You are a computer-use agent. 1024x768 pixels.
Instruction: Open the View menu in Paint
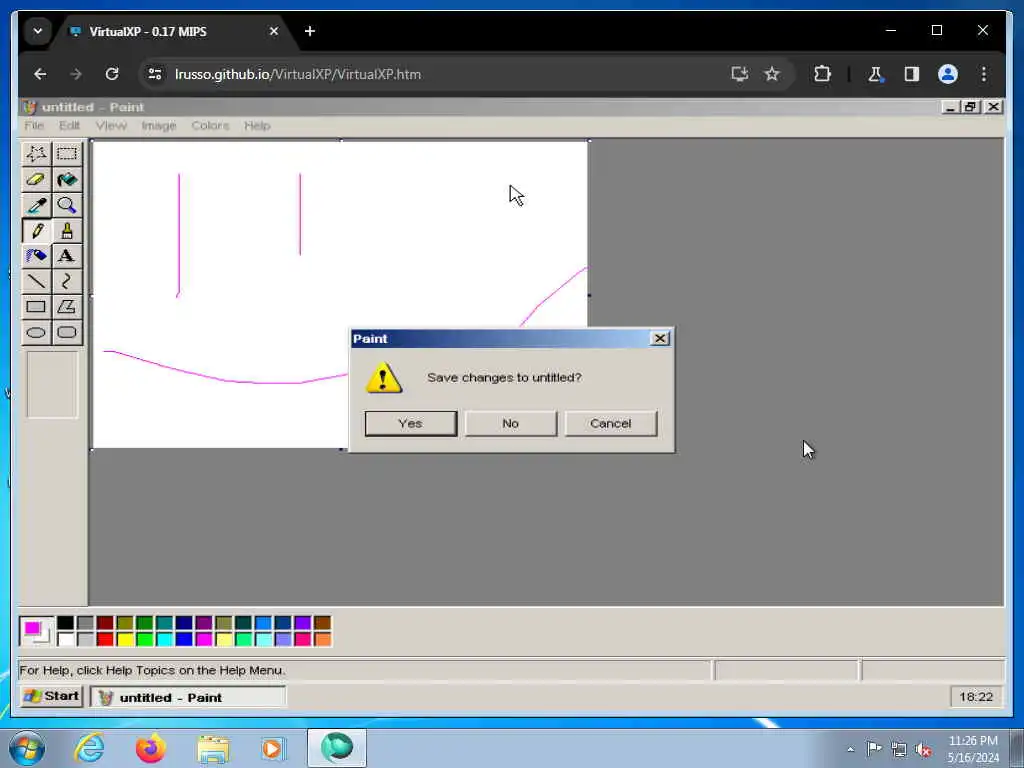pyautogui.click(x=111, y=125)
